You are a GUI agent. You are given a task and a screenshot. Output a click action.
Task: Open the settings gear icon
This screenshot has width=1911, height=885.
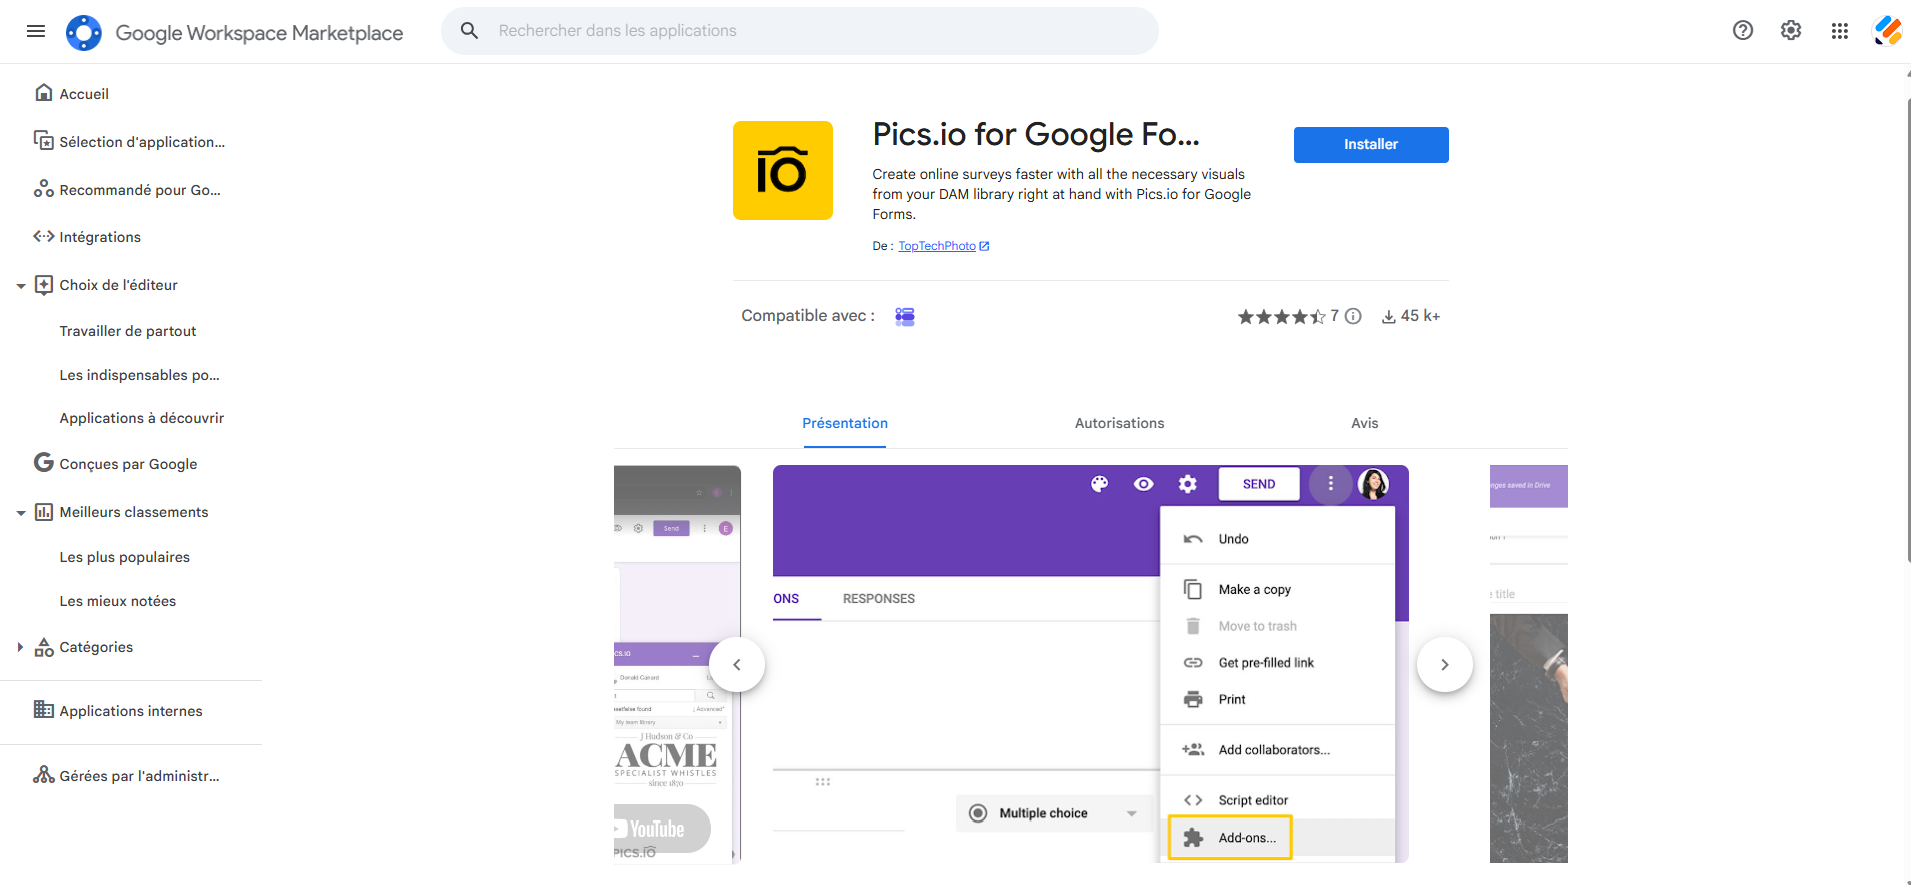click(1791, 31)
